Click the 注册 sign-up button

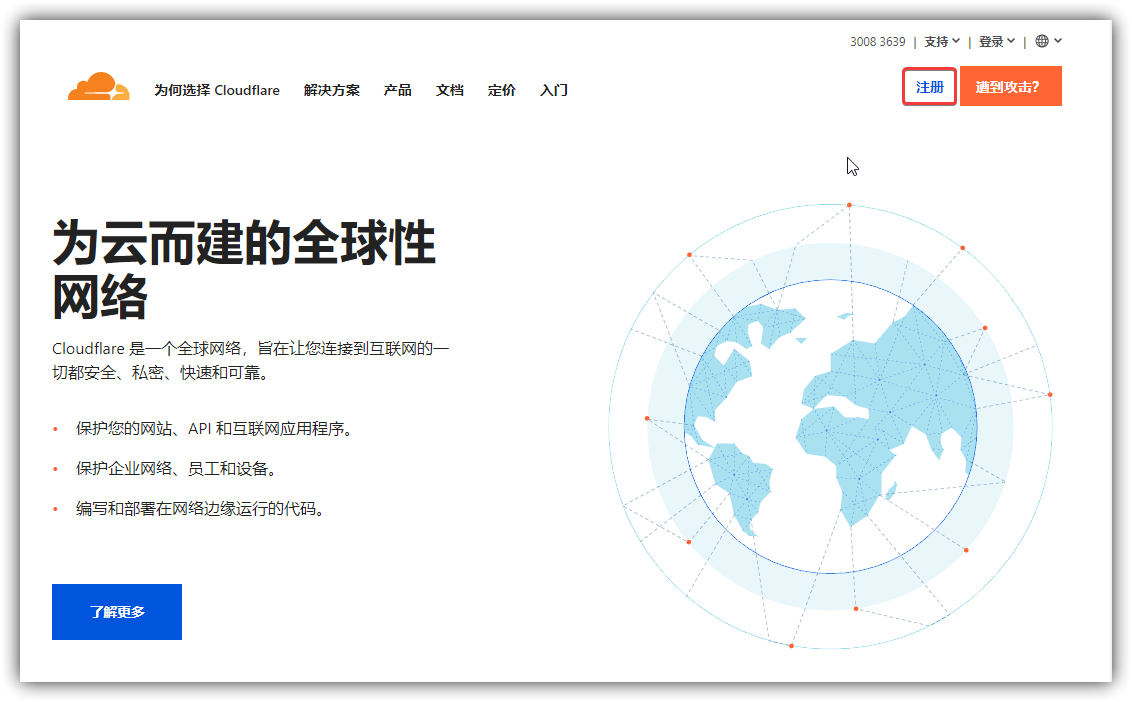[x=929, y=87]
